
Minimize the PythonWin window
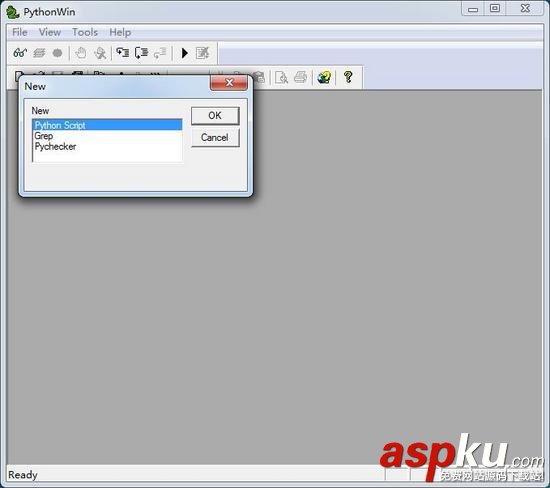click(x=473, y=9)
